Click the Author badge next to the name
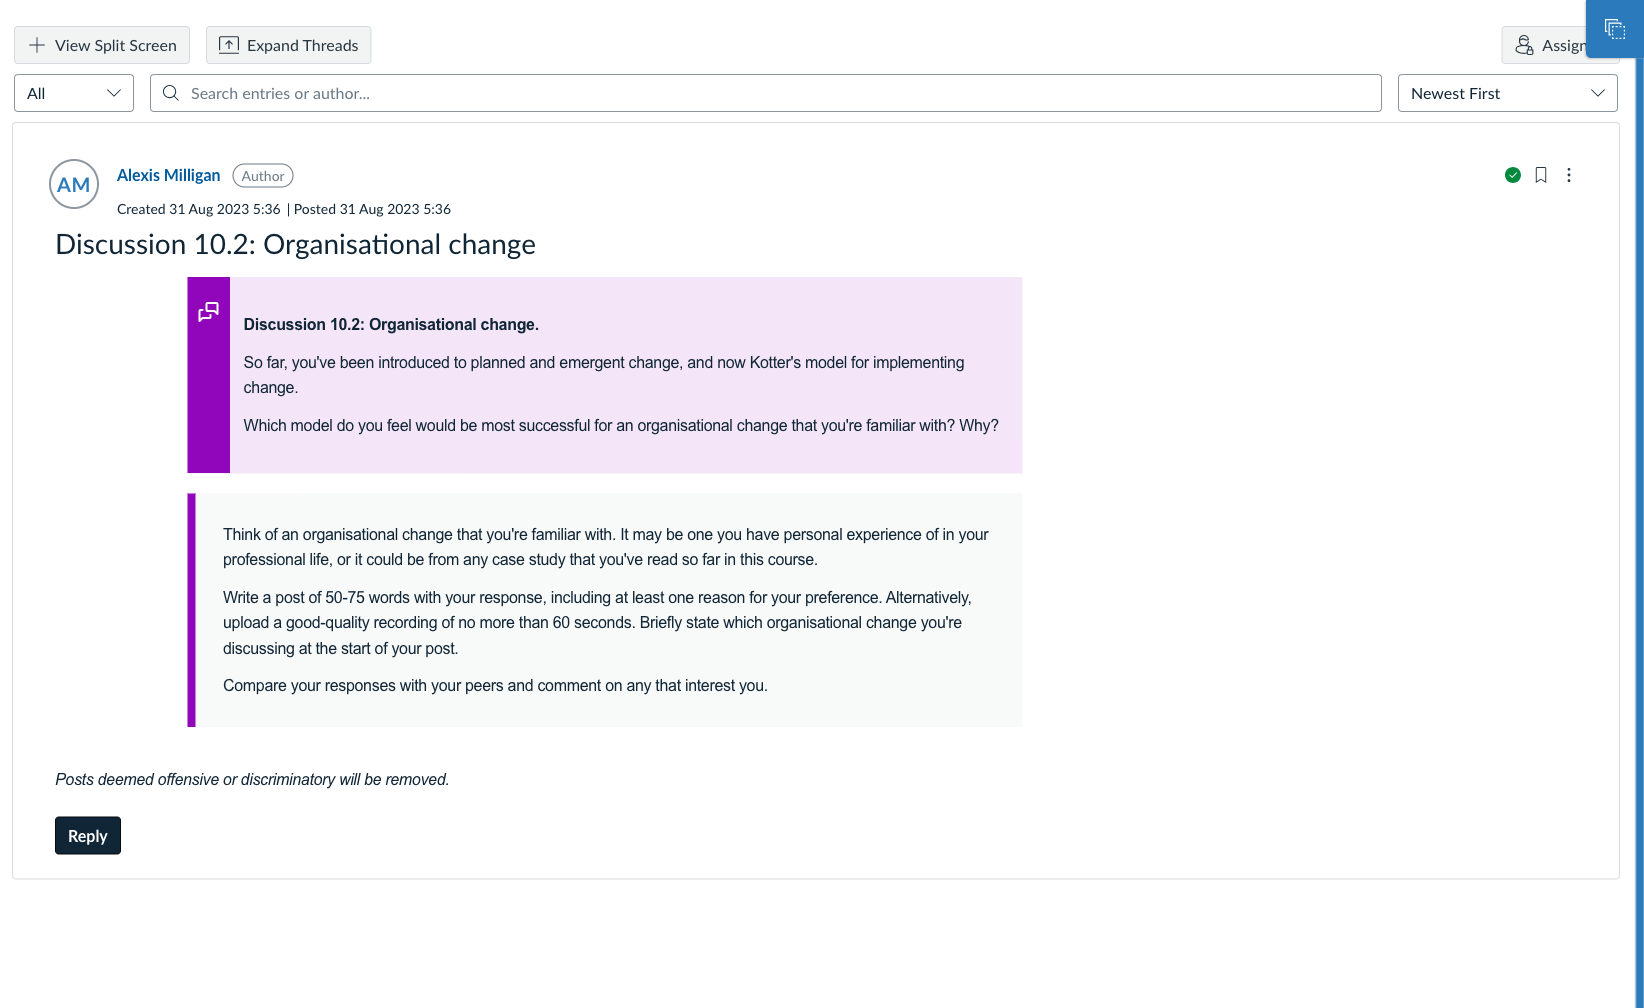Image resolution: width=1644 pixels, height=1008 pixels. (262, 175)
